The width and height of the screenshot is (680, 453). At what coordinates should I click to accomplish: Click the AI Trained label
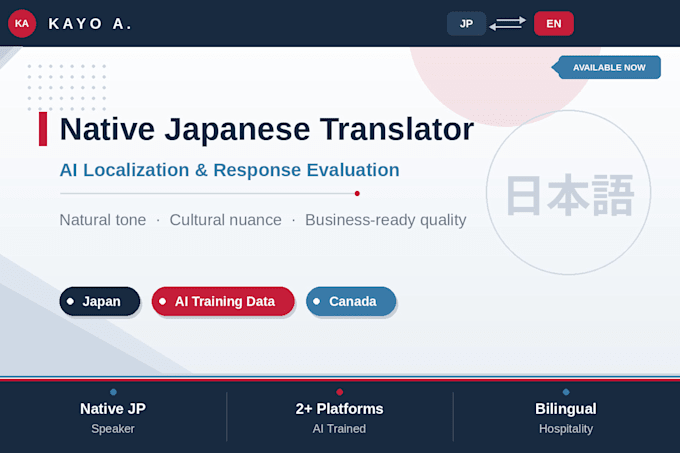click(339, 429)
